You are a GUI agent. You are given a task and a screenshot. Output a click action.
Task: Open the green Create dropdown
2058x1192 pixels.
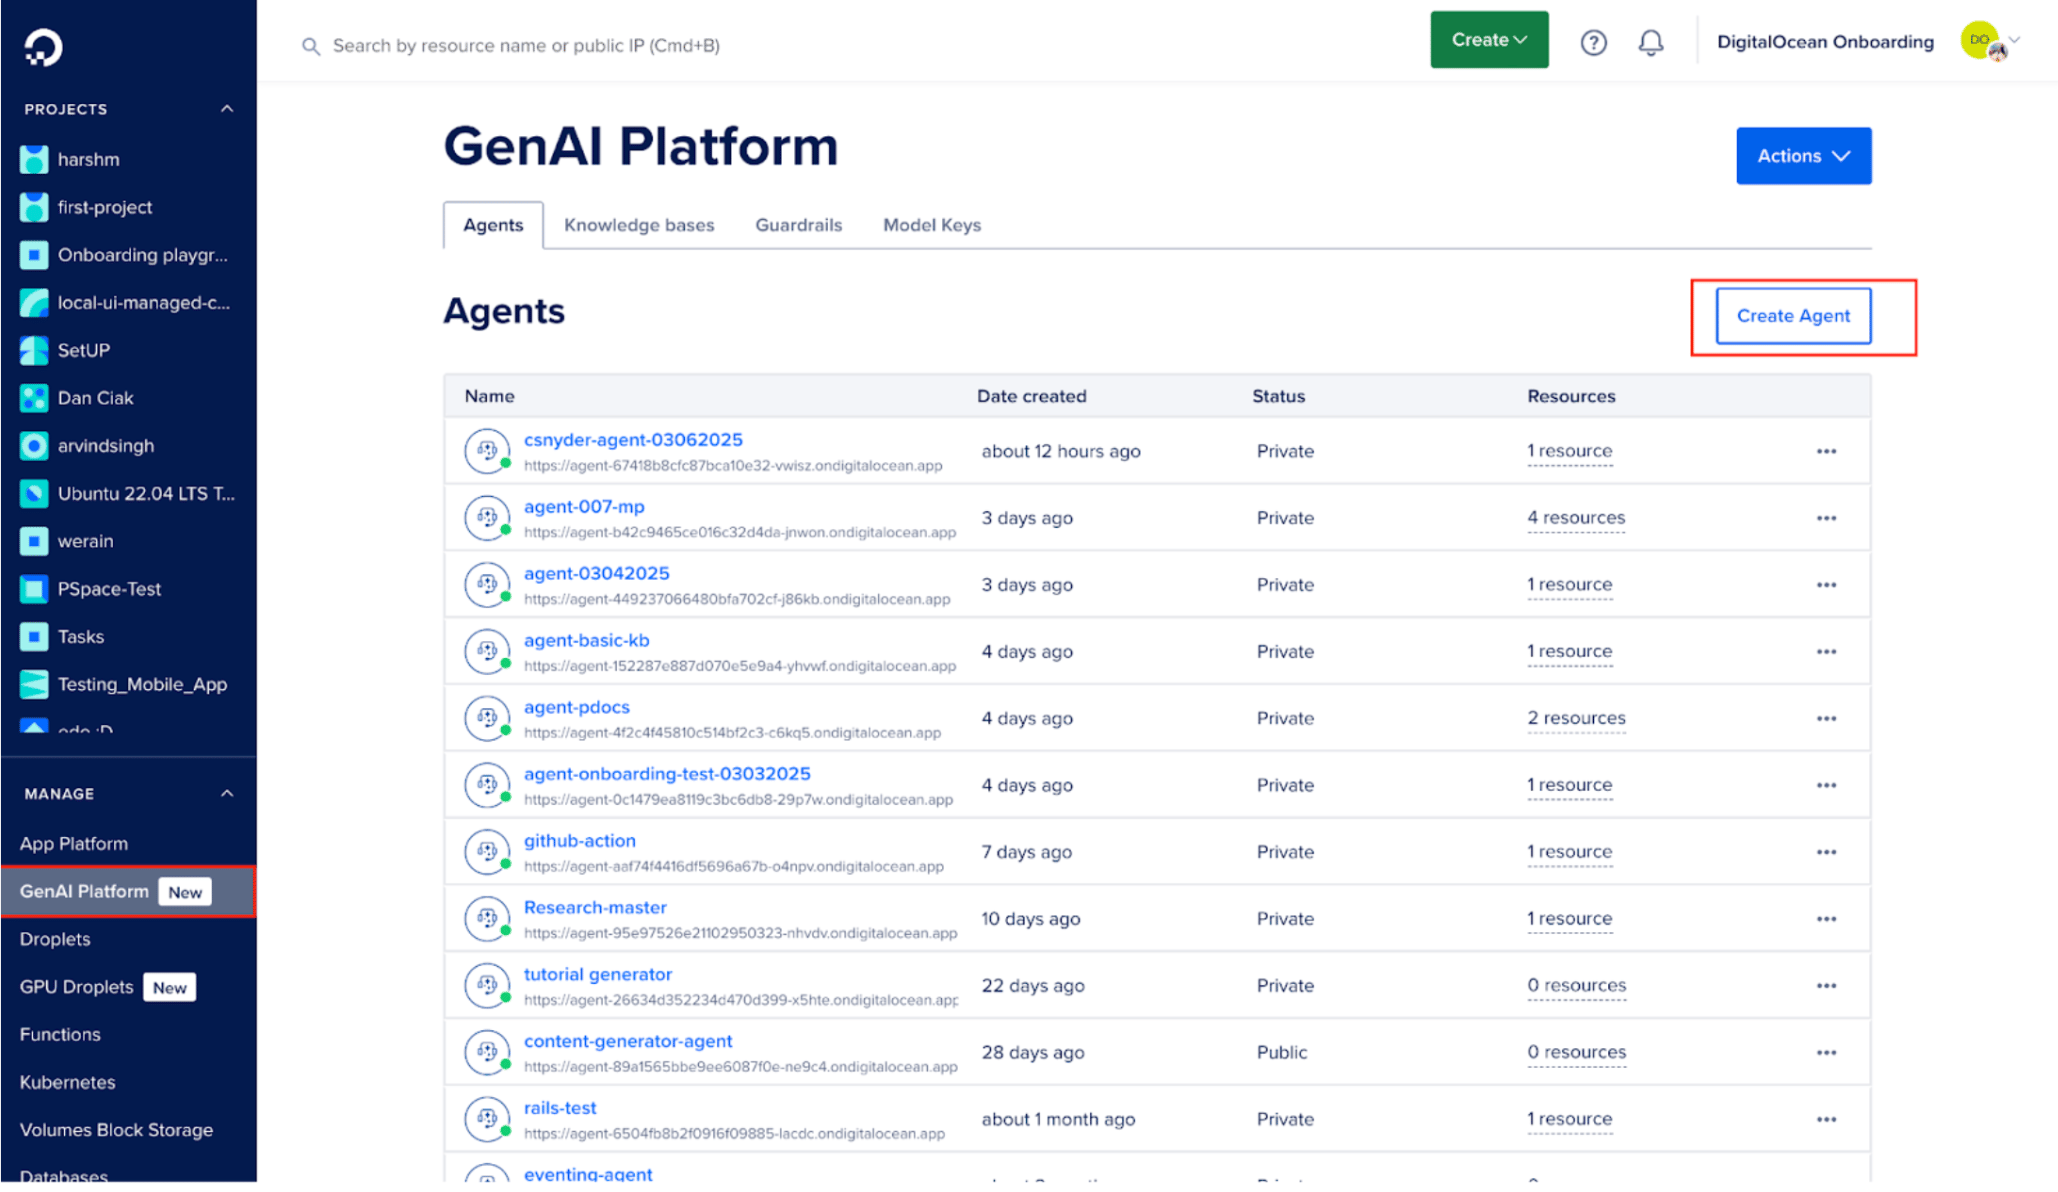tap(1489, 40)
